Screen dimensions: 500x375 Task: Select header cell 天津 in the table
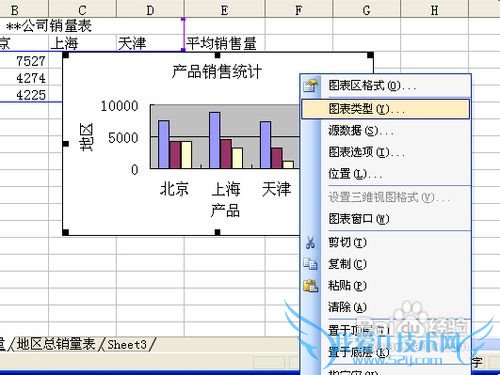coord(150,43)
